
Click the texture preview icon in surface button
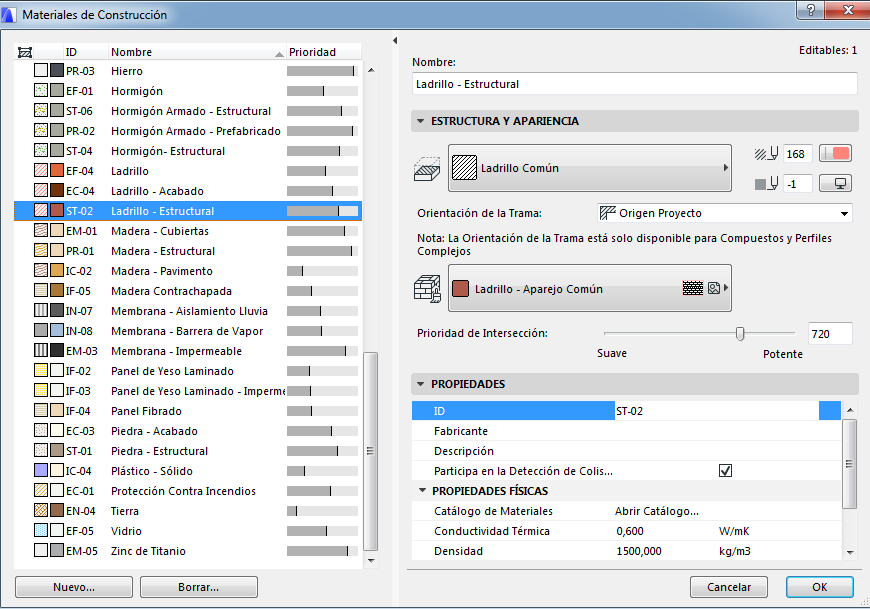[692, 288]
